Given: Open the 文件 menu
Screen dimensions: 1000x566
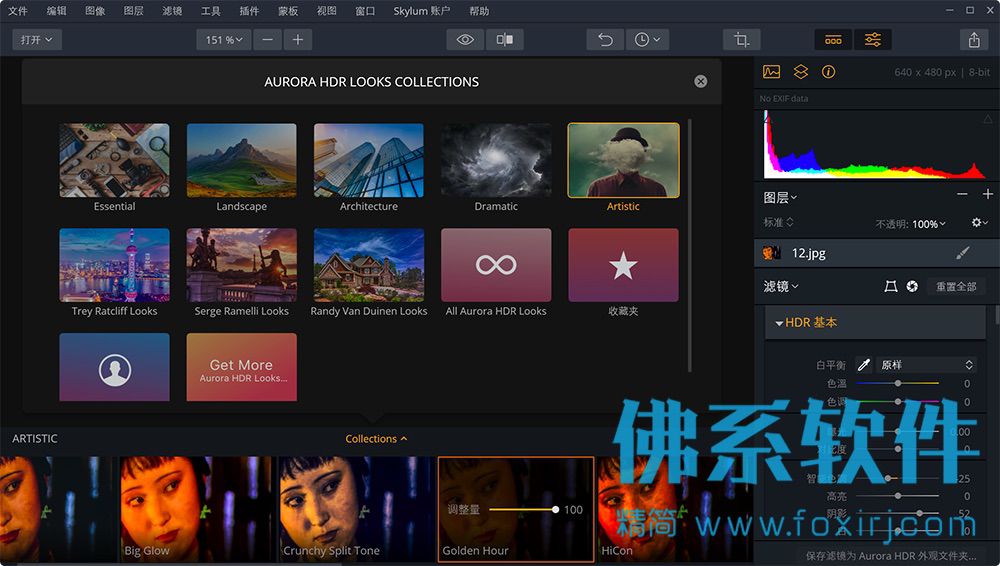Looking at the screenshot, I should [x=18, y=11].
